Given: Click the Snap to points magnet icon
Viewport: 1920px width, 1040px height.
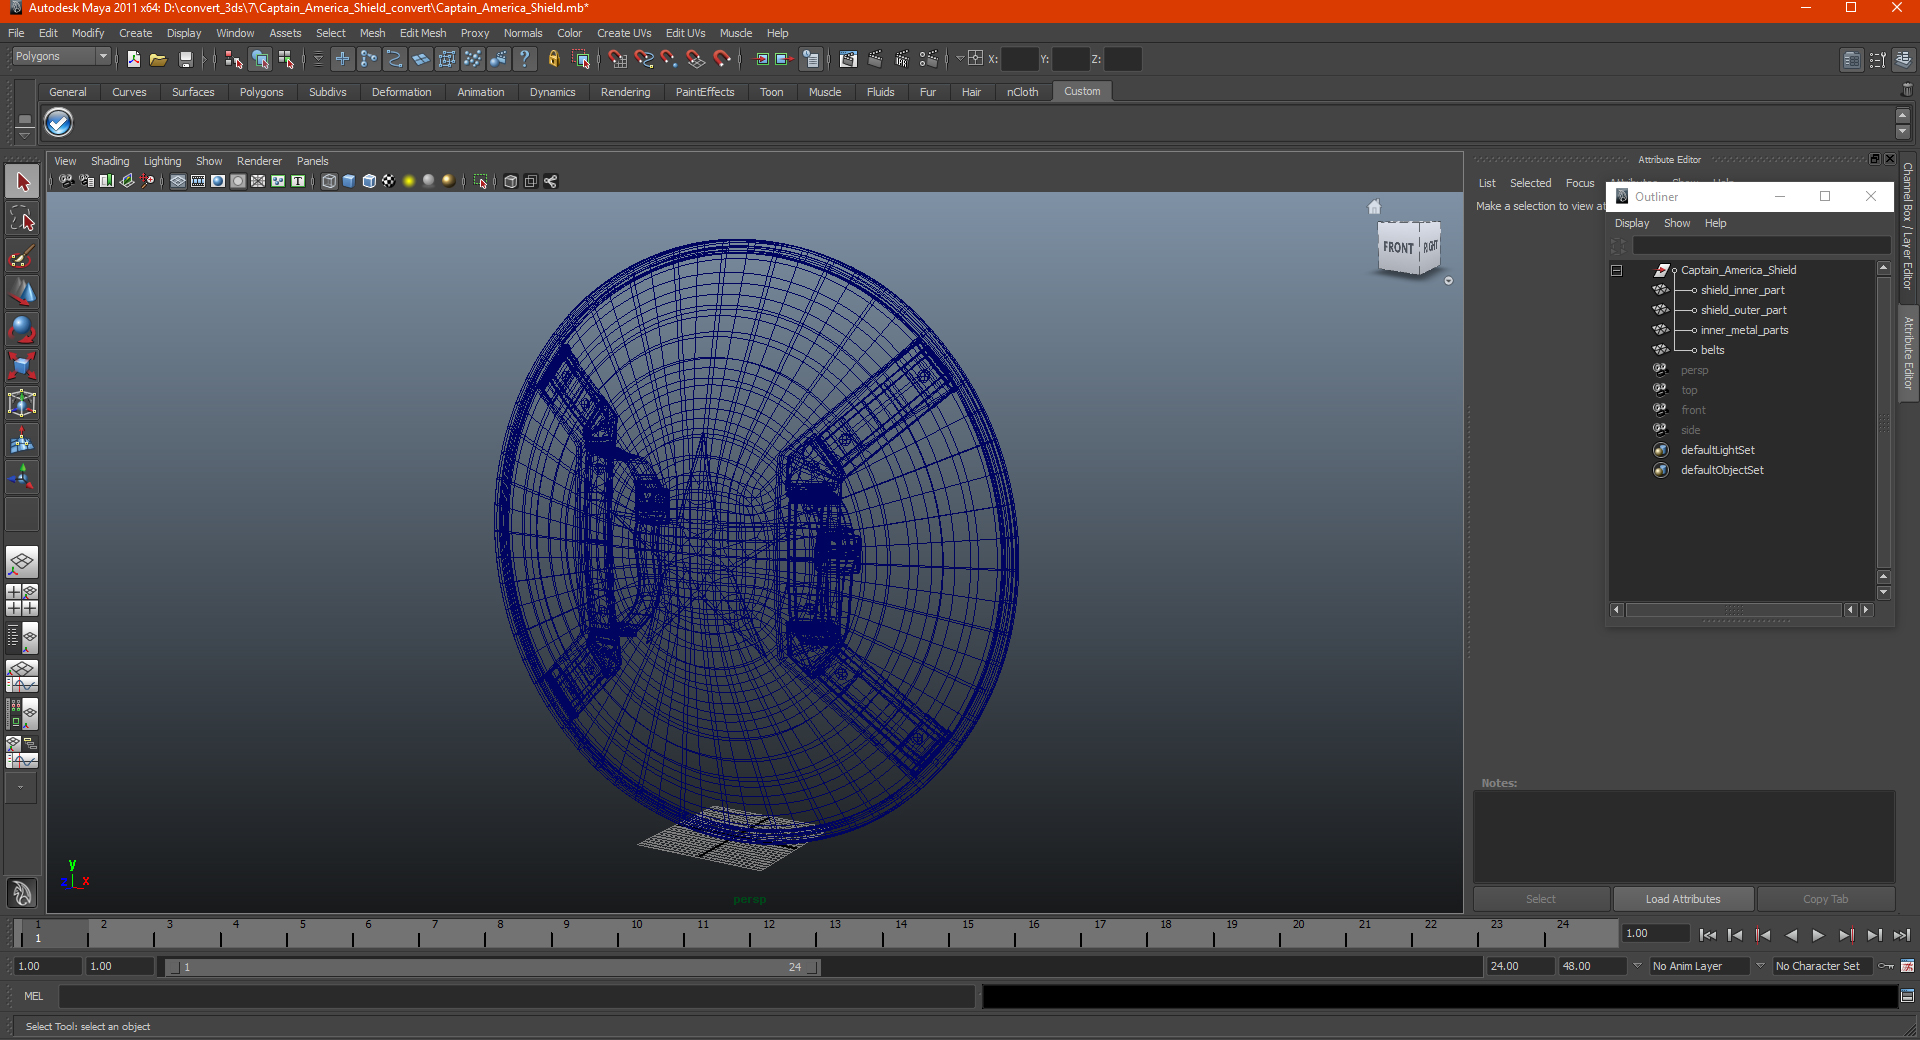Looking at the screenshot, I should (670, 59).
